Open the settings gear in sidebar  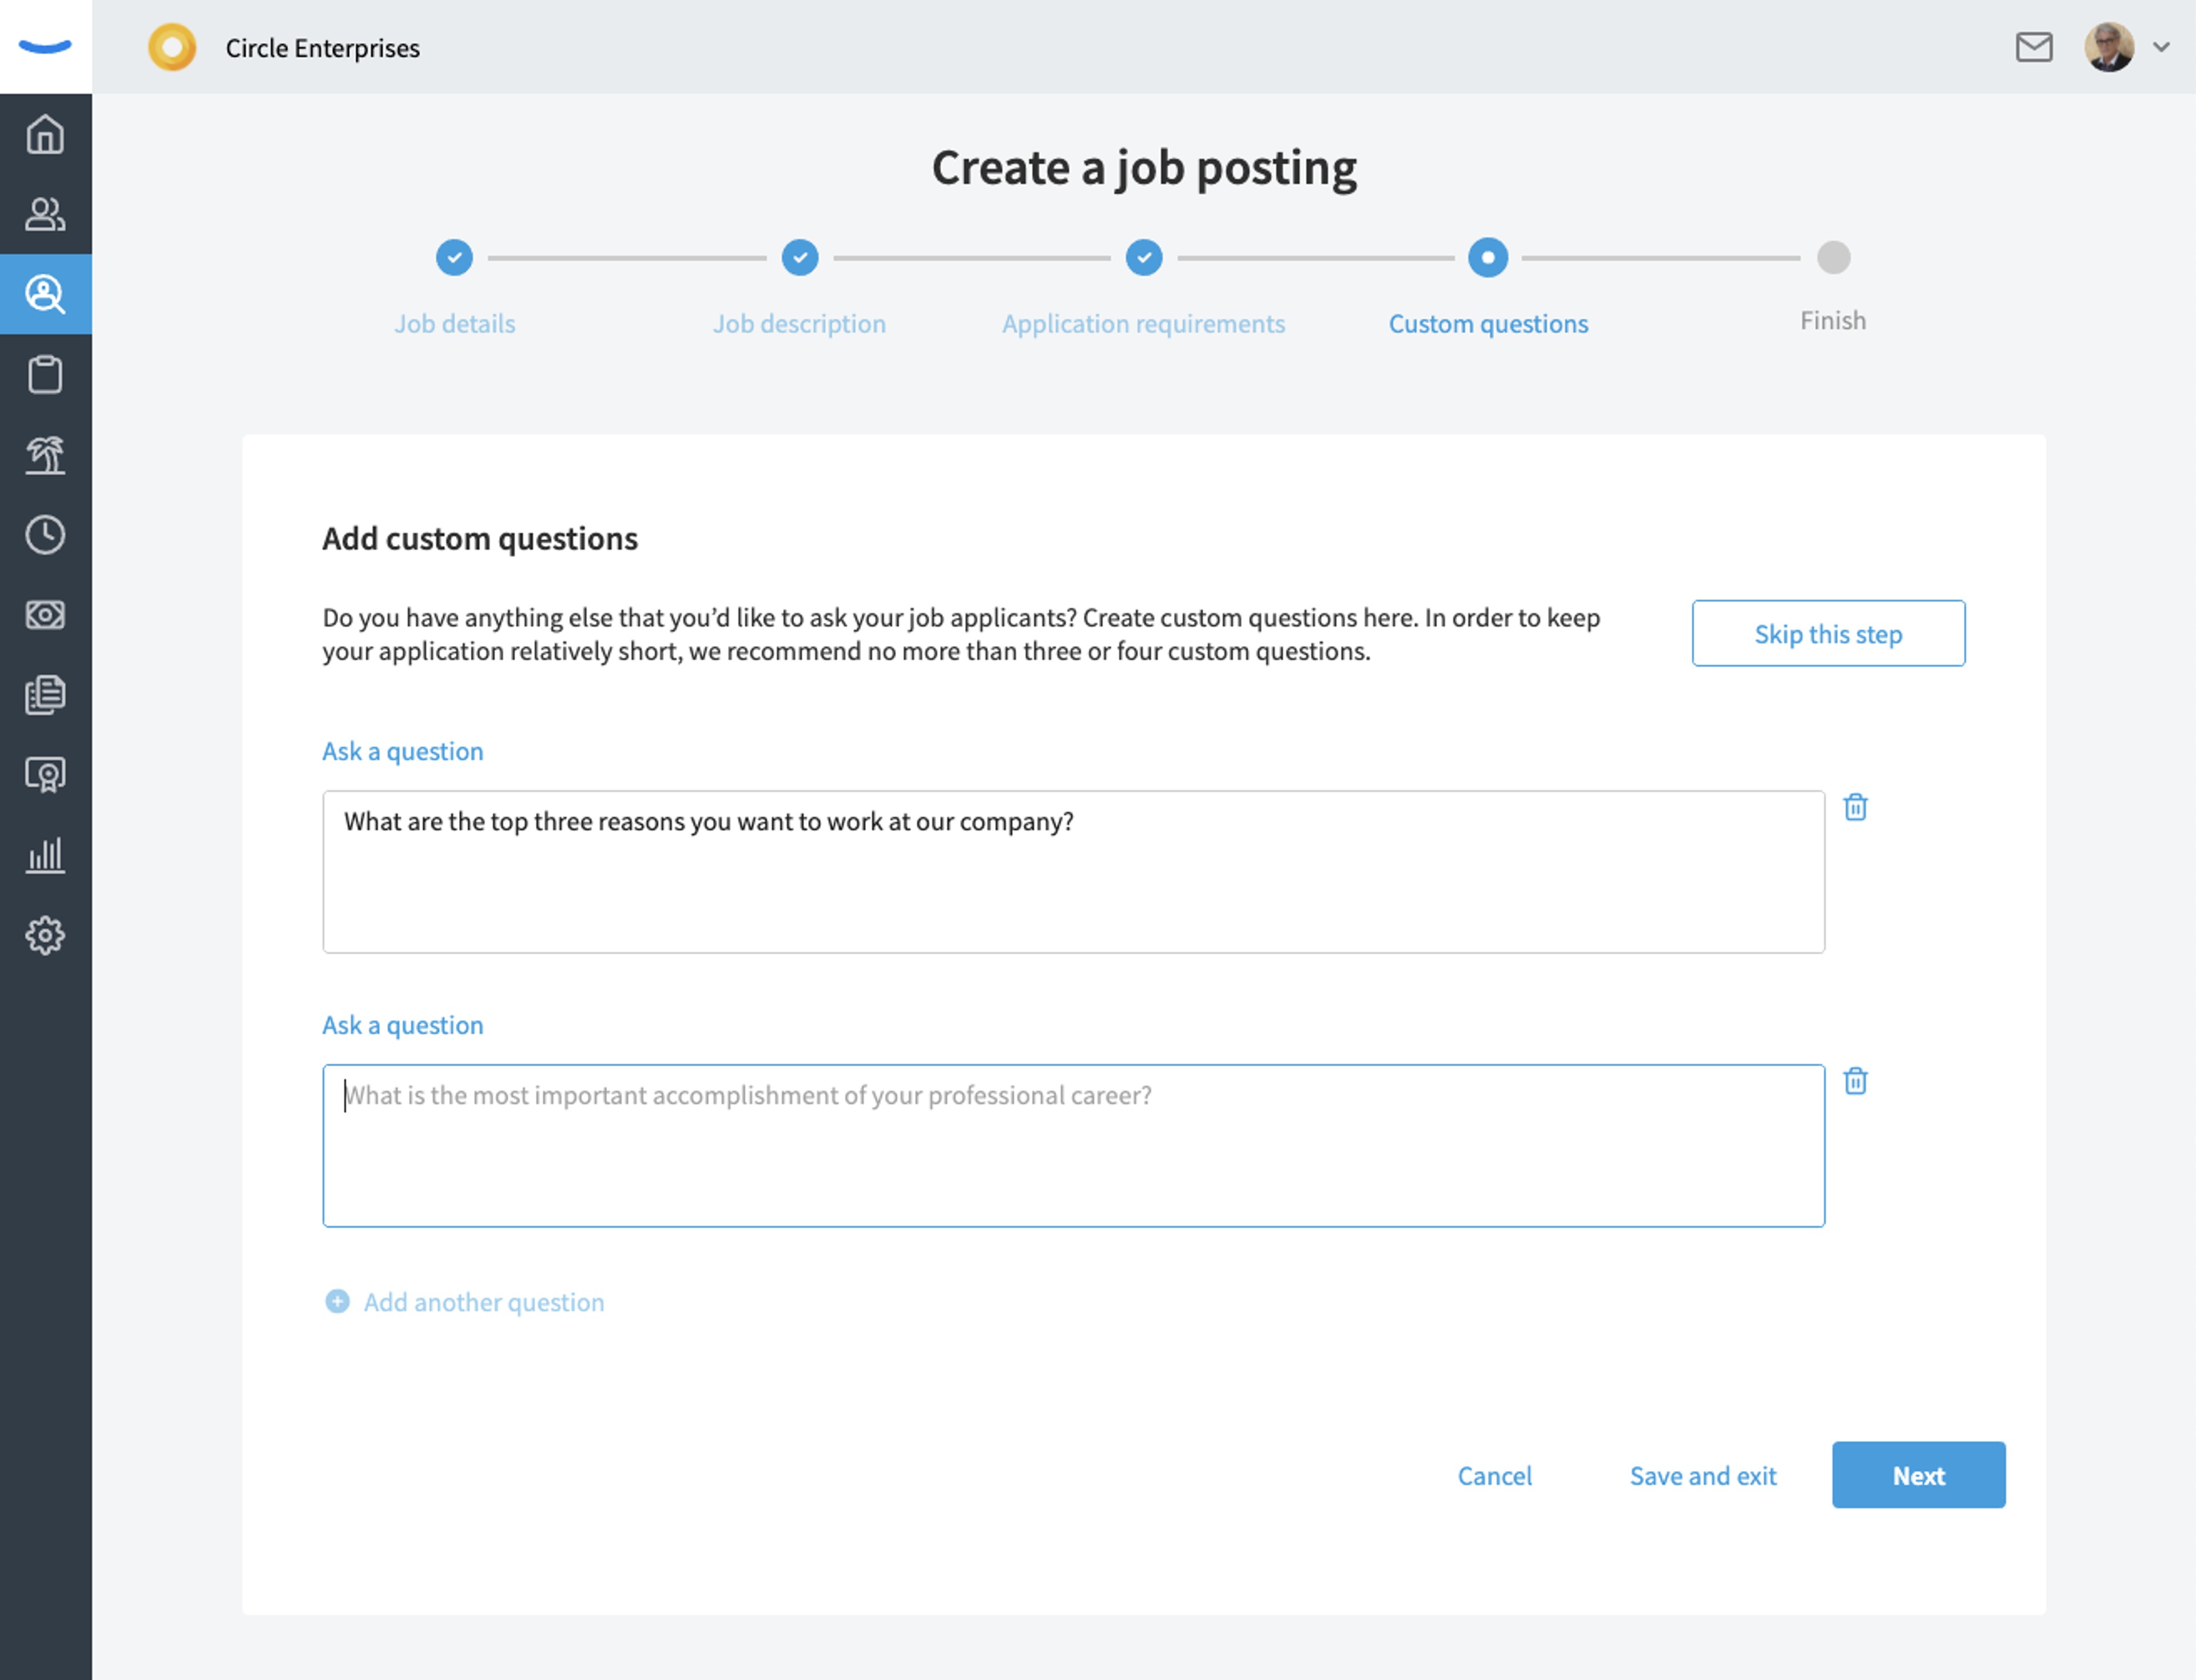coord(45,935)
